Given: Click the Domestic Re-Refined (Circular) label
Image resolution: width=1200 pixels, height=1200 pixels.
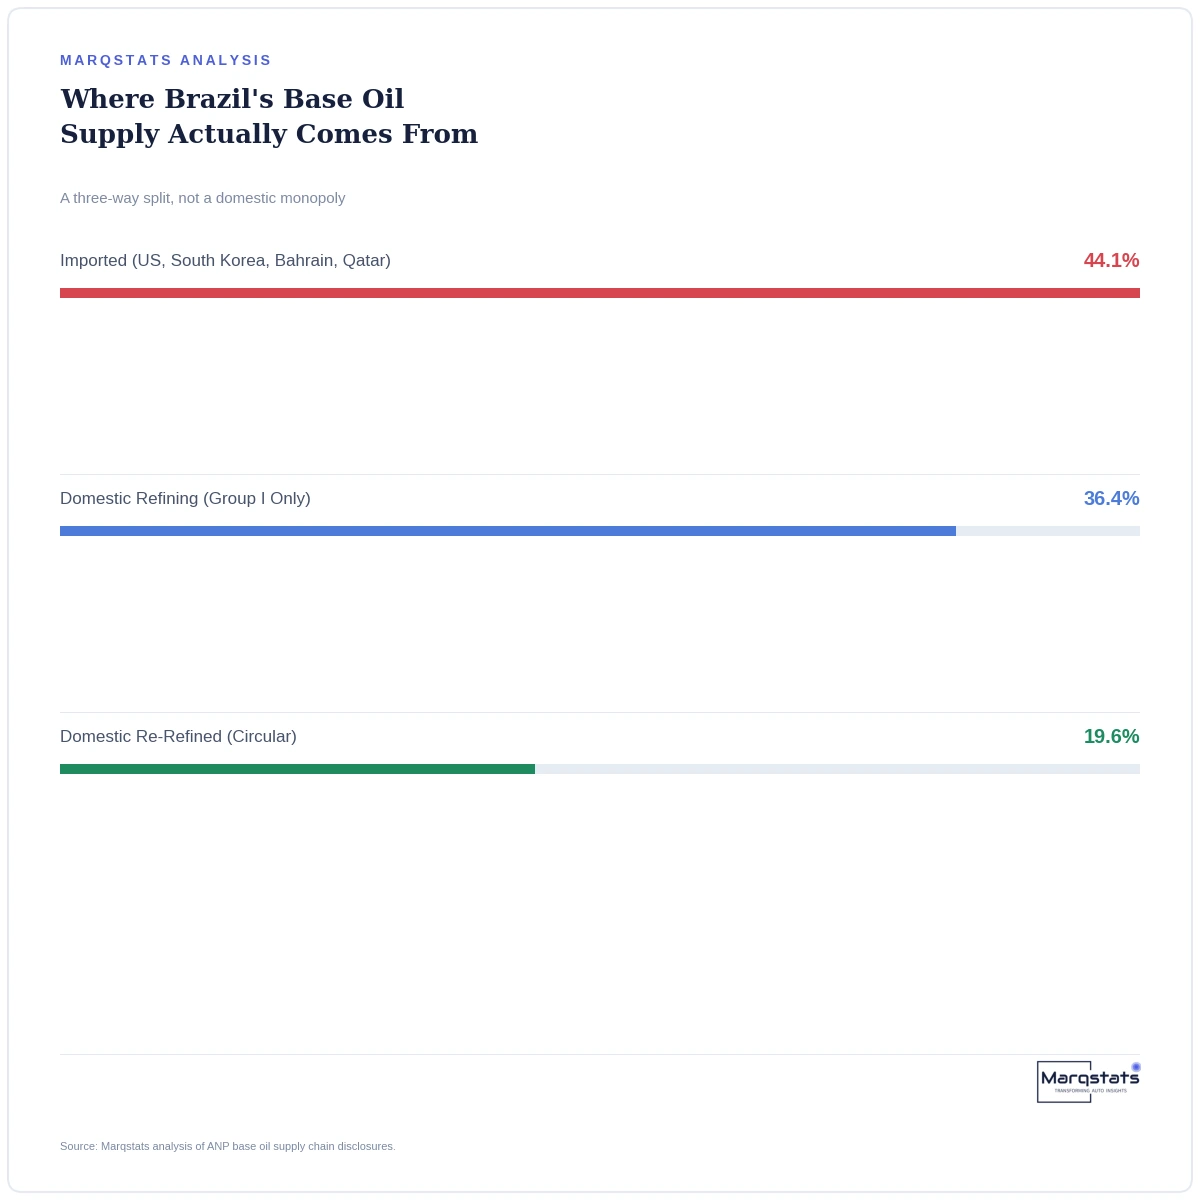Looking at the screenshot, I should (x=178, y=736).
